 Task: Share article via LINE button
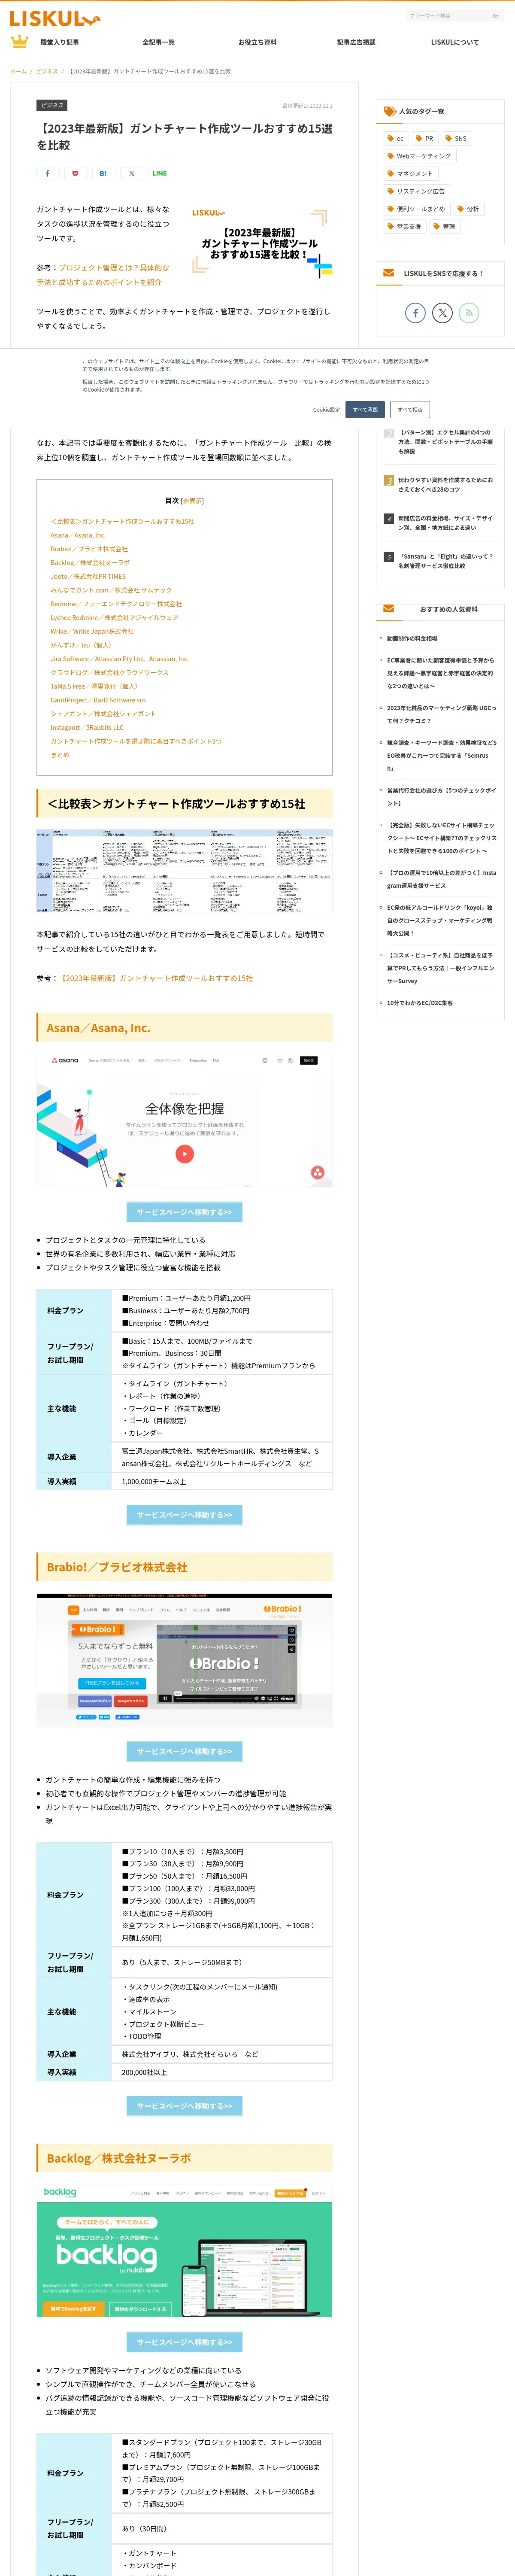coord(159,173)
